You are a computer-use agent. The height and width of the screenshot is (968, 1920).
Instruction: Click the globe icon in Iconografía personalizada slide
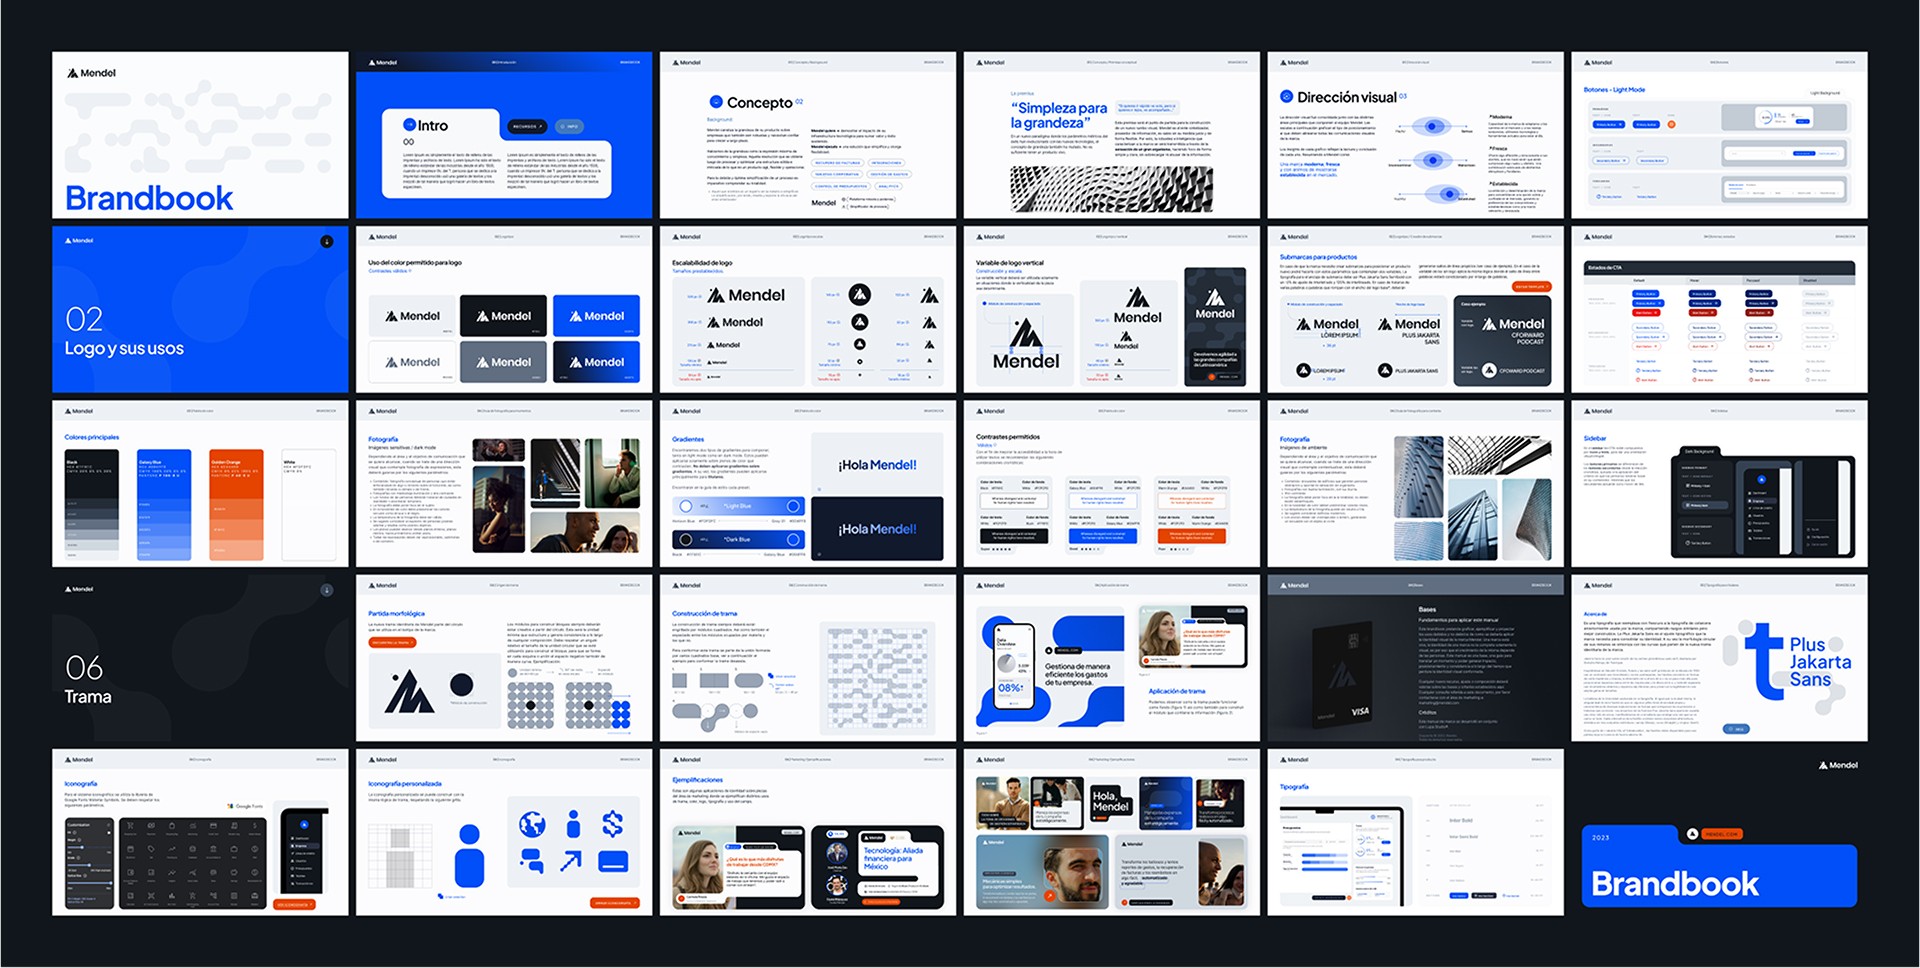tap(532, 825)
